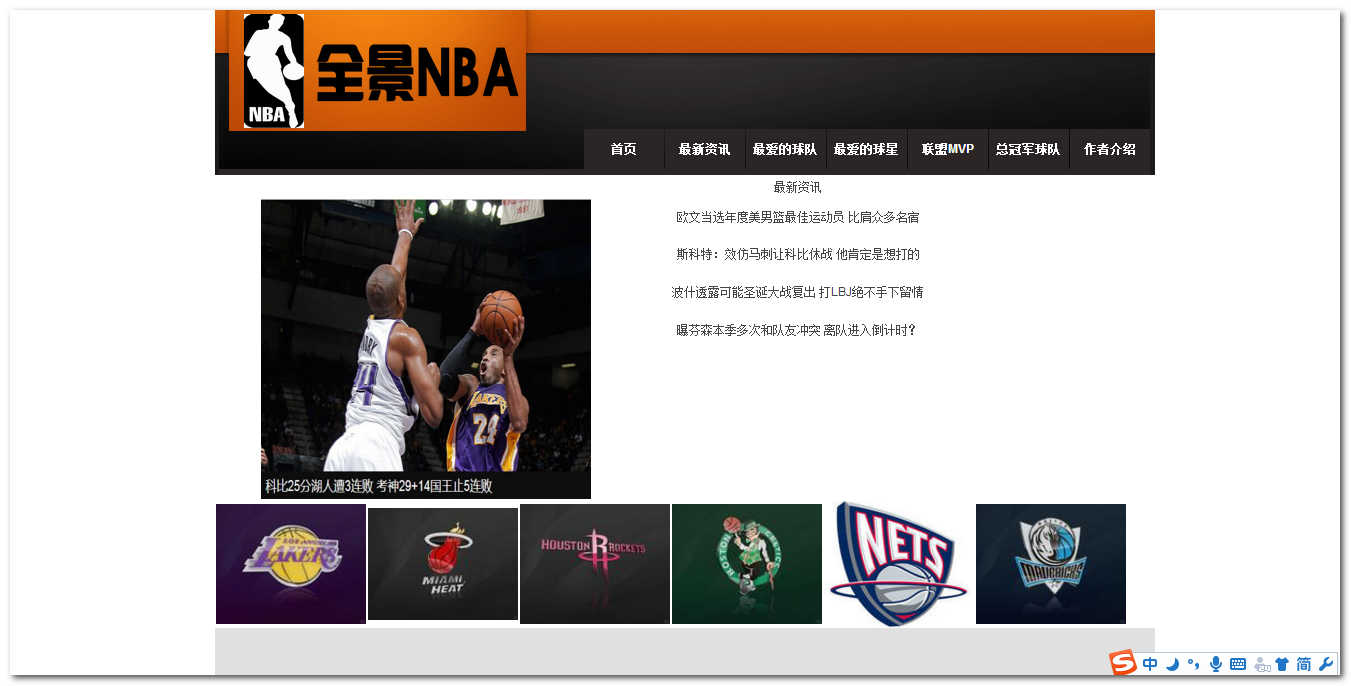Image resolution: width=1351 pixels, height=686 pixels.
Task: Select the Miami Heat team logo
Action: coord(443,564)
